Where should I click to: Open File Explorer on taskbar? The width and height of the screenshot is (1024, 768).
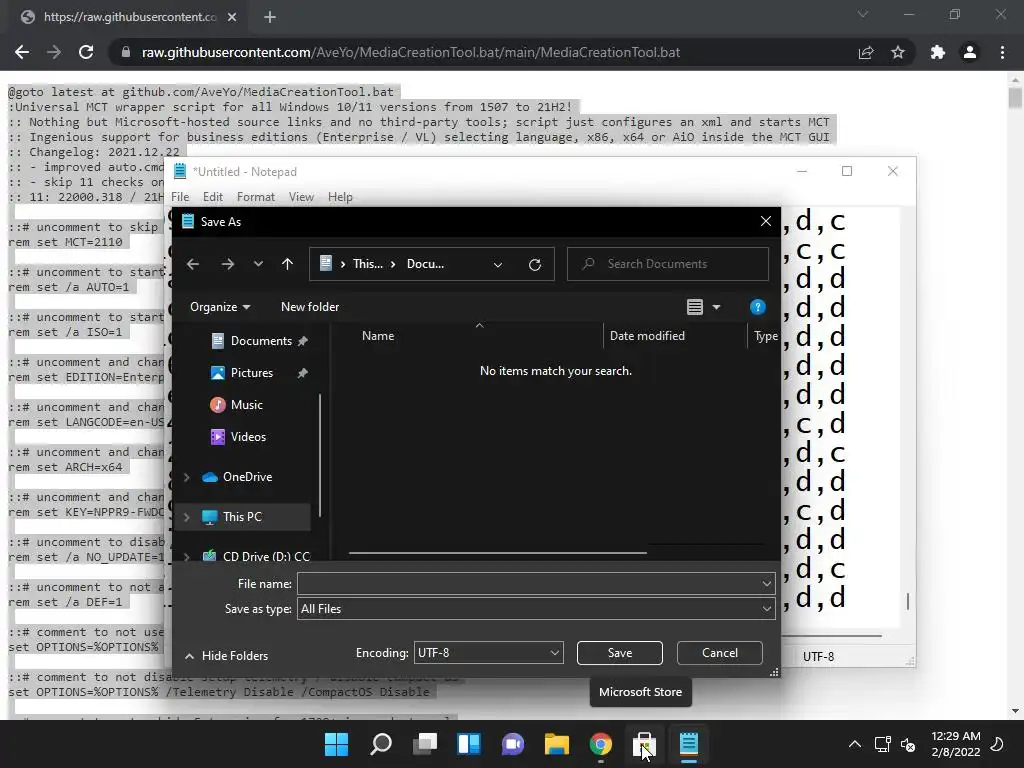557,744
